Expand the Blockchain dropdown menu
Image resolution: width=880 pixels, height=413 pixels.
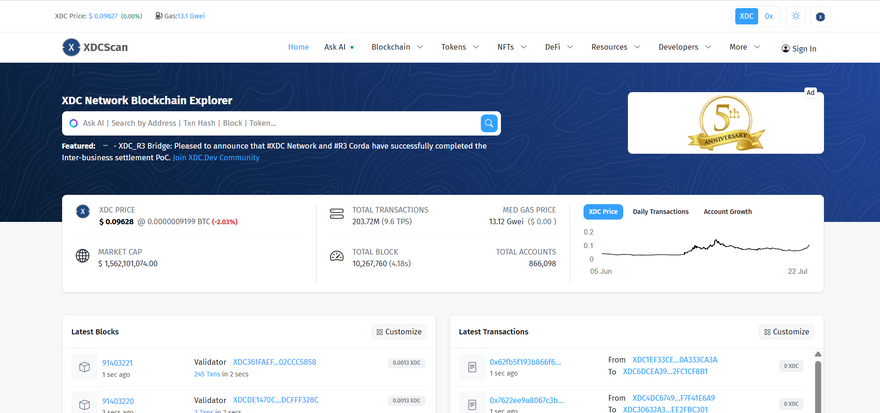pyautogui.click(x=397, y=47)
